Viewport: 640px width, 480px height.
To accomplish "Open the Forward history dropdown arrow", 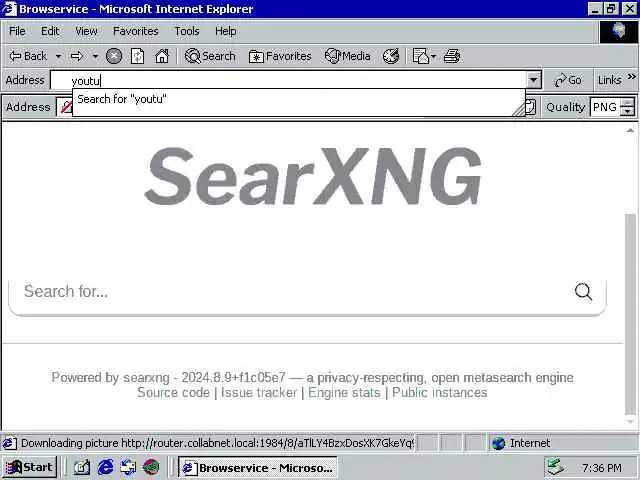I will tap(95, 56).
